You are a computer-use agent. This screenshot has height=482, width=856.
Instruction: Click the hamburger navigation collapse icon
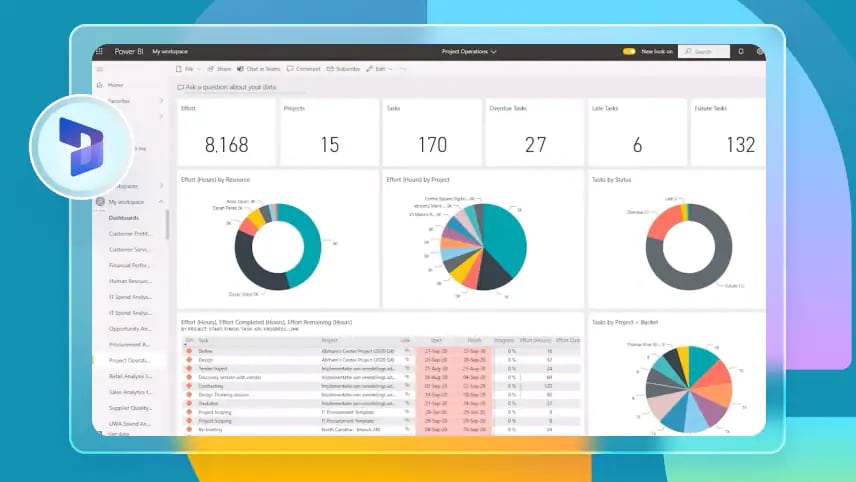click(x=99, y=69)
